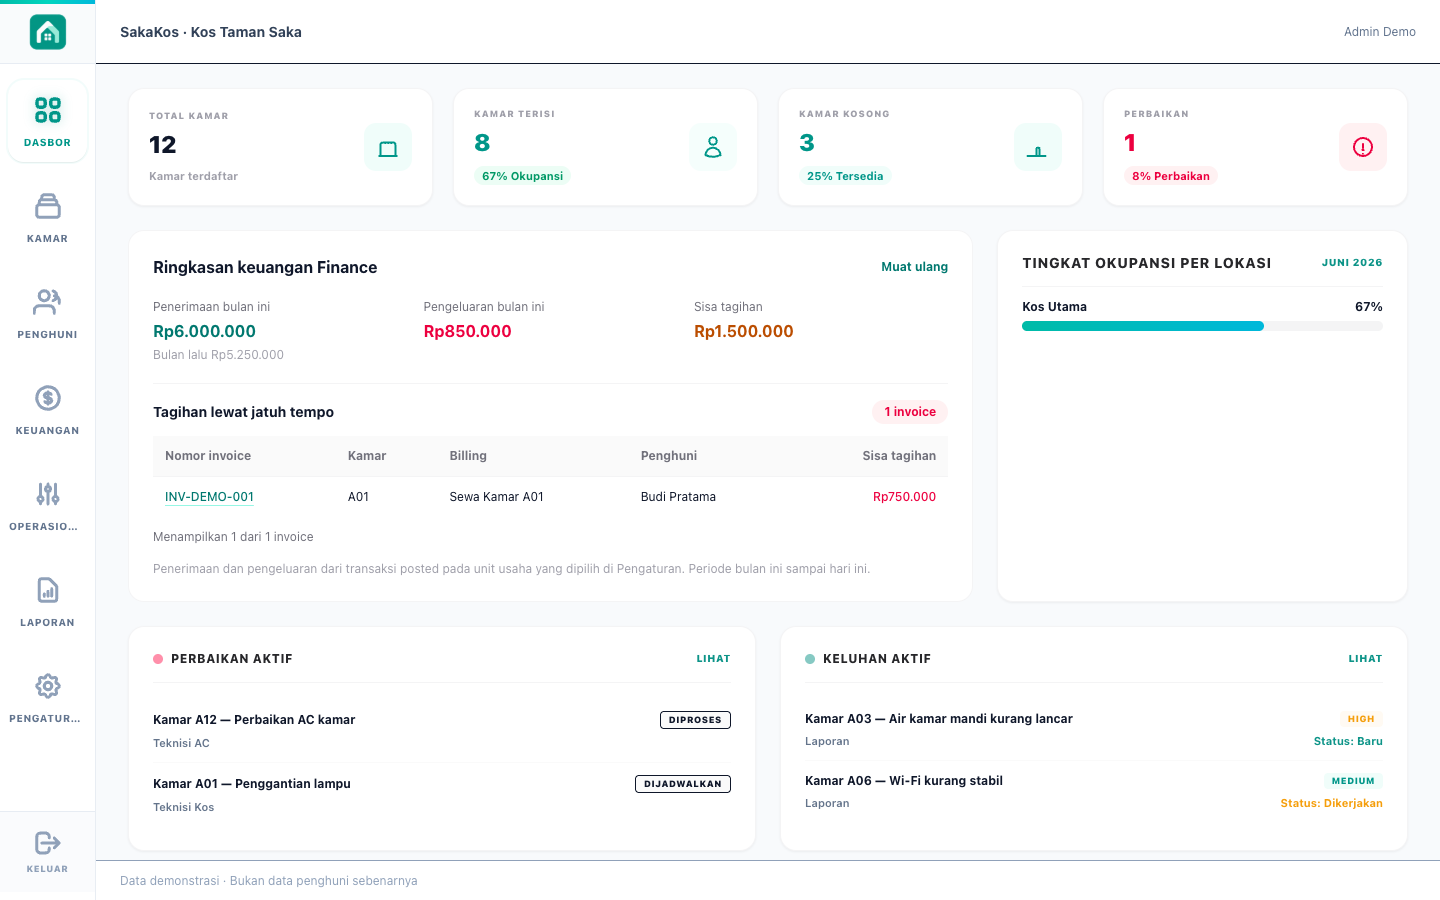Click the 25% Tersedia badge
1440x900 pixels.
tap(845, 176)
